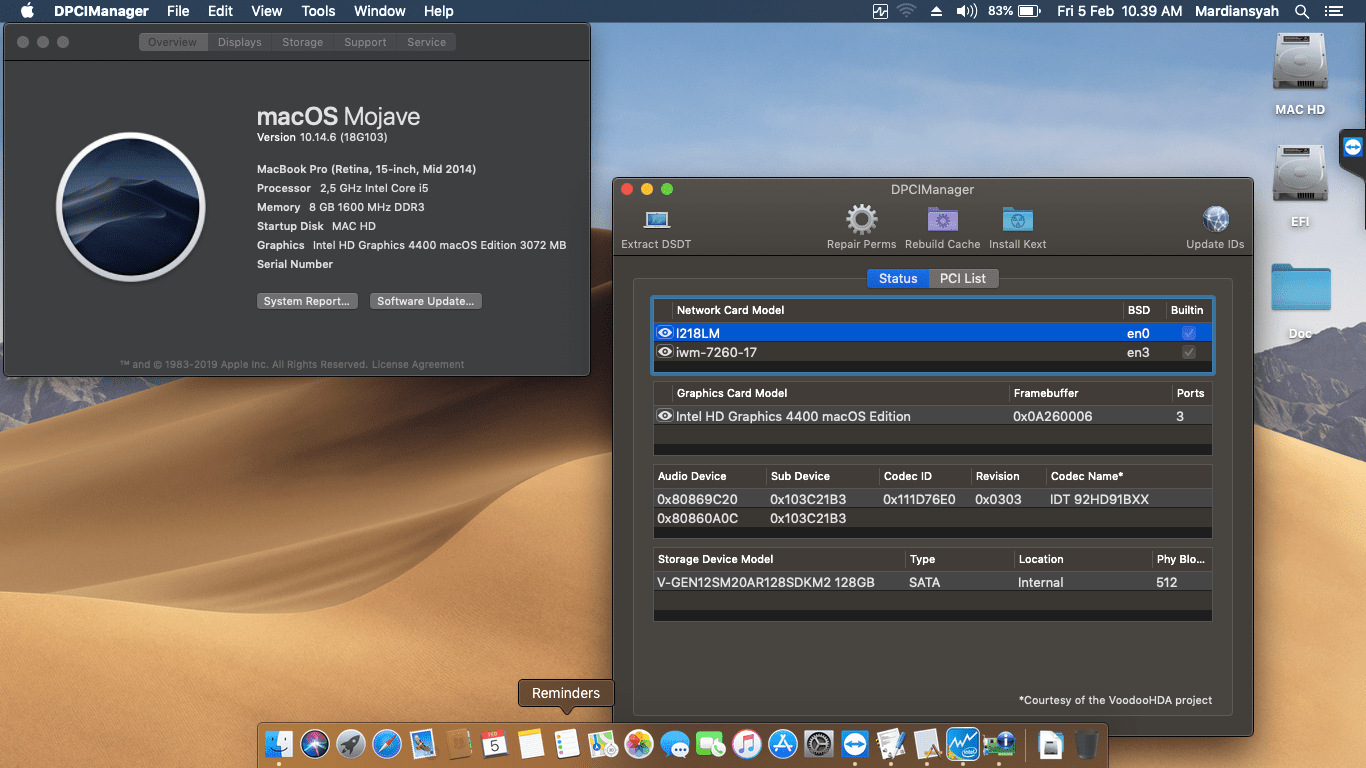Open Calendar dock icon showing 5
The width and height of the screenshot is (1366, 768).
(495, 743)
